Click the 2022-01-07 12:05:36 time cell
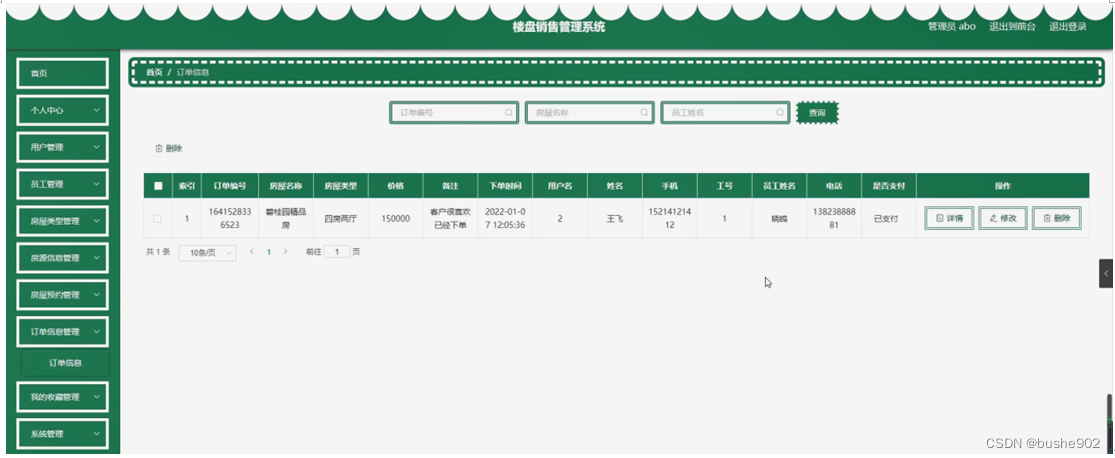This screenshot has height=458, width=1115. tap(505, 219)
